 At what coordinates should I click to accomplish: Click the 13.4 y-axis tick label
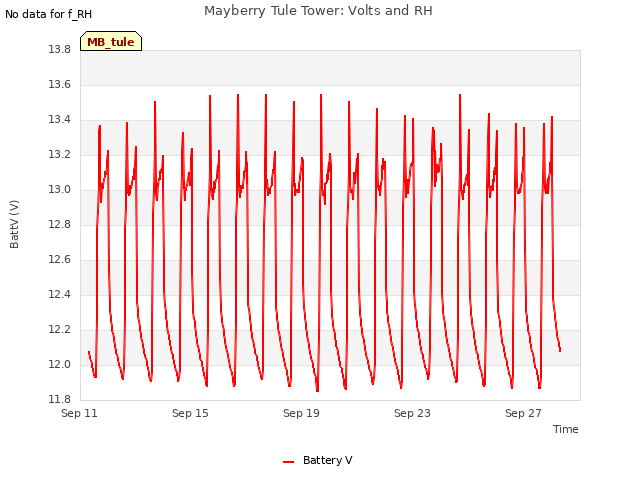(60, 120)
